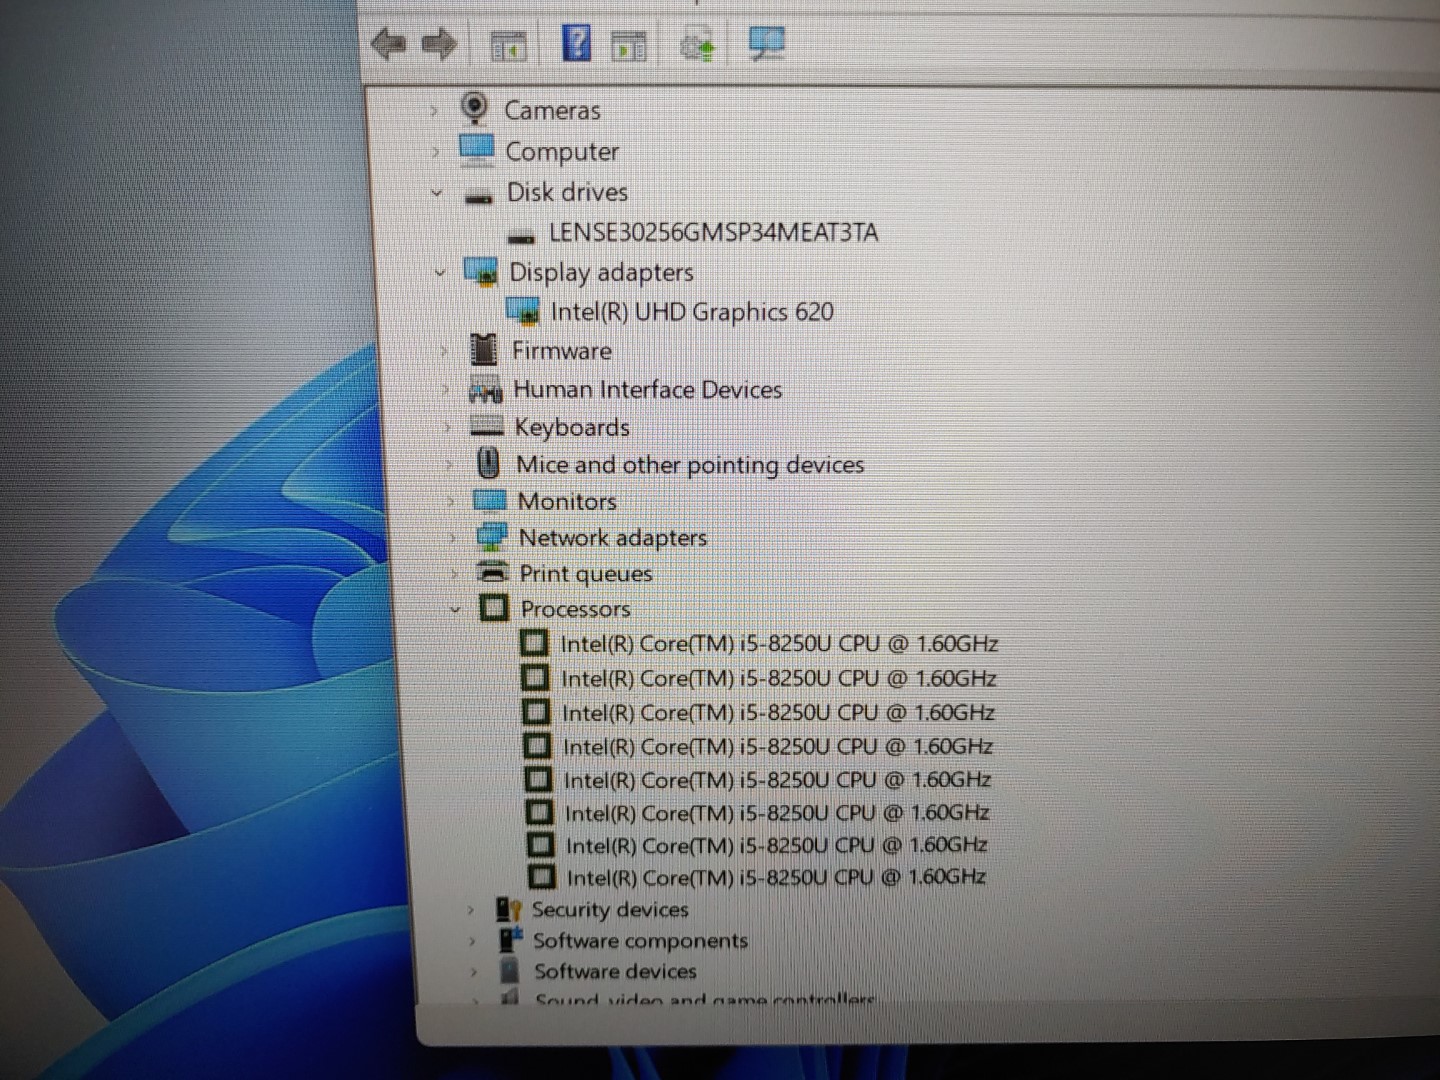Image resolution: width=1440 pixels, height=1080 pixels.
Task: Expand the Software devices node
Action: [x=474, y=972]
